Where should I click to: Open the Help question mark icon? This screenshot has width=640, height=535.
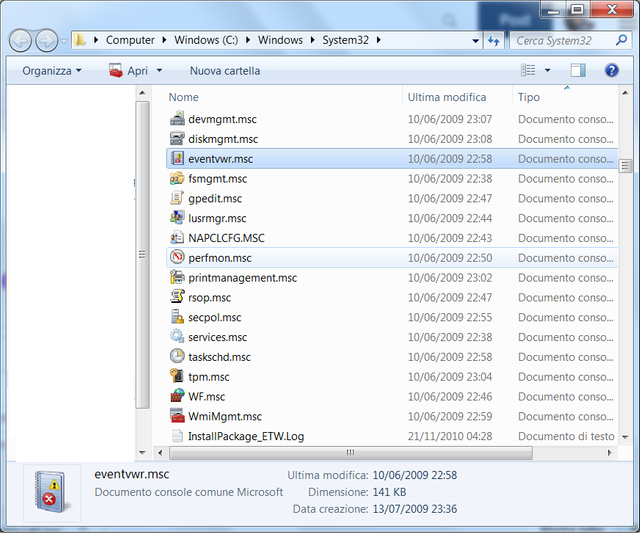tap(611, 71)
